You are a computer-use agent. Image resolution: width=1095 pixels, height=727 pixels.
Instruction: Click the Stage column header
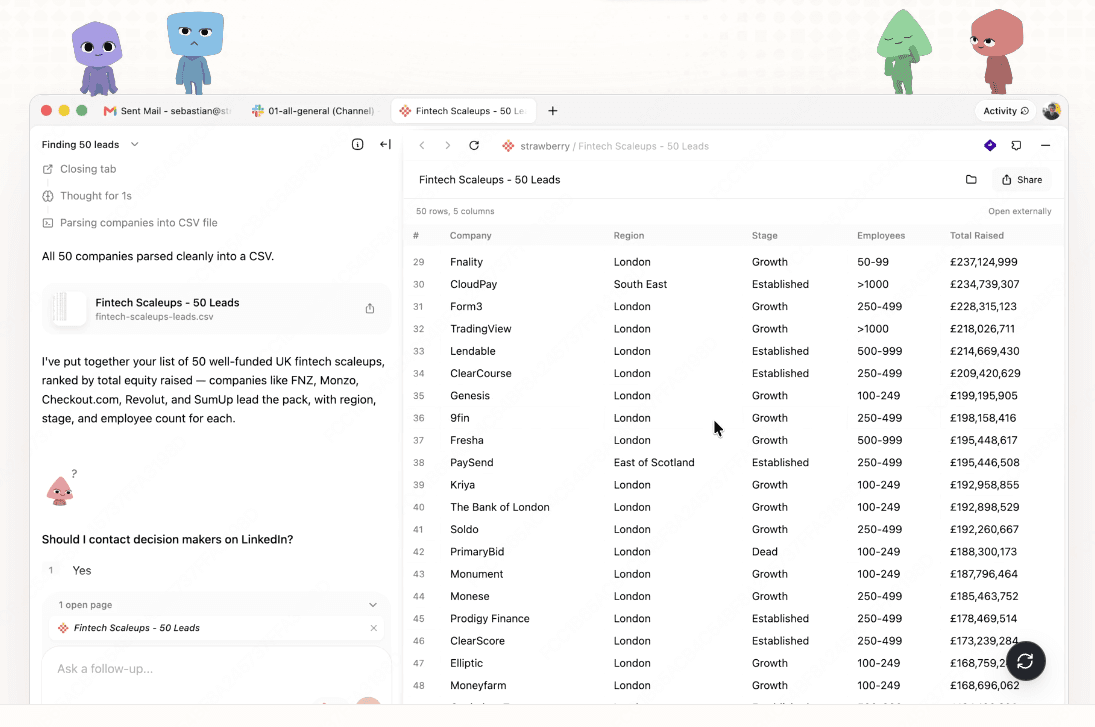(x=765, y=235)
